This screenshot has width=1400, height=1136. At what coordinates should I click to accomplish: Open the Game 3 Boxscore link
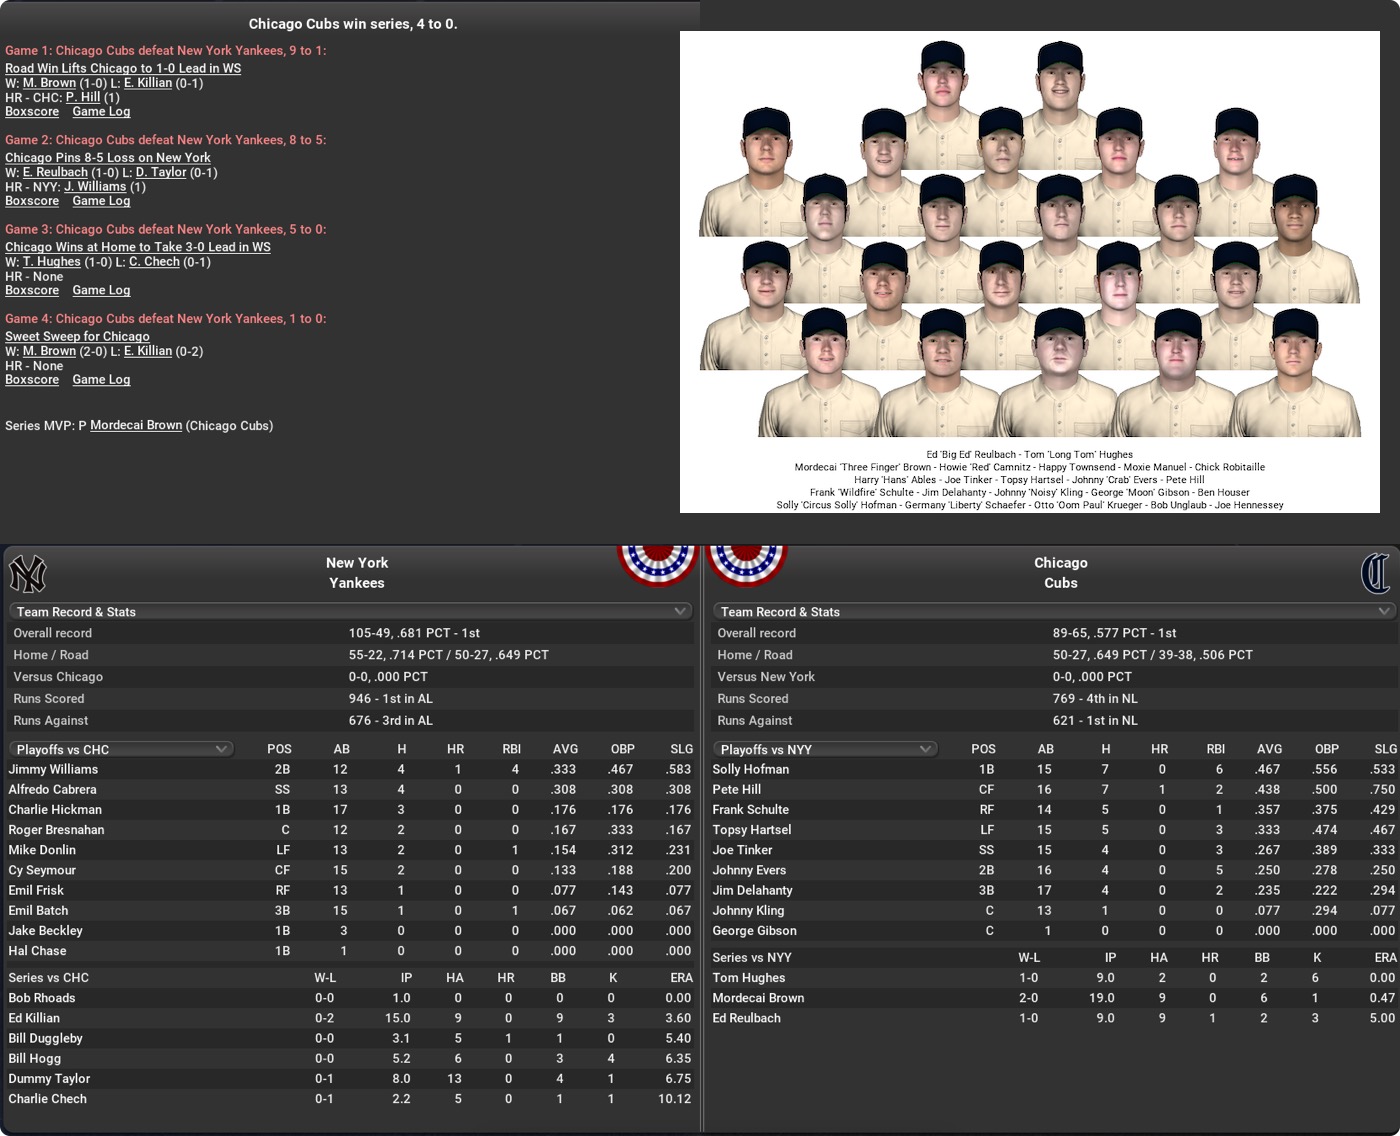pos(32,291)
